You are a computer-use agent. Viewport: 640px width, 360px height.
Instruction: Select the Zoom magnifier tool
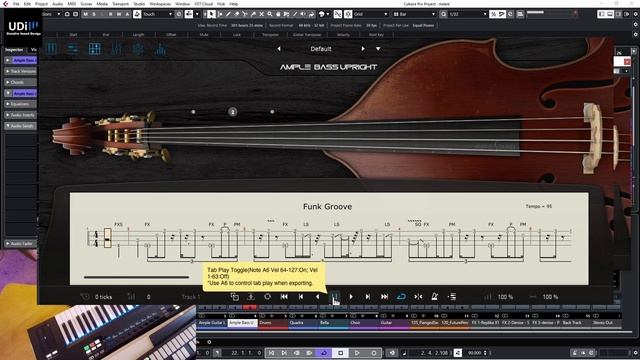click(x=270, y=14)
